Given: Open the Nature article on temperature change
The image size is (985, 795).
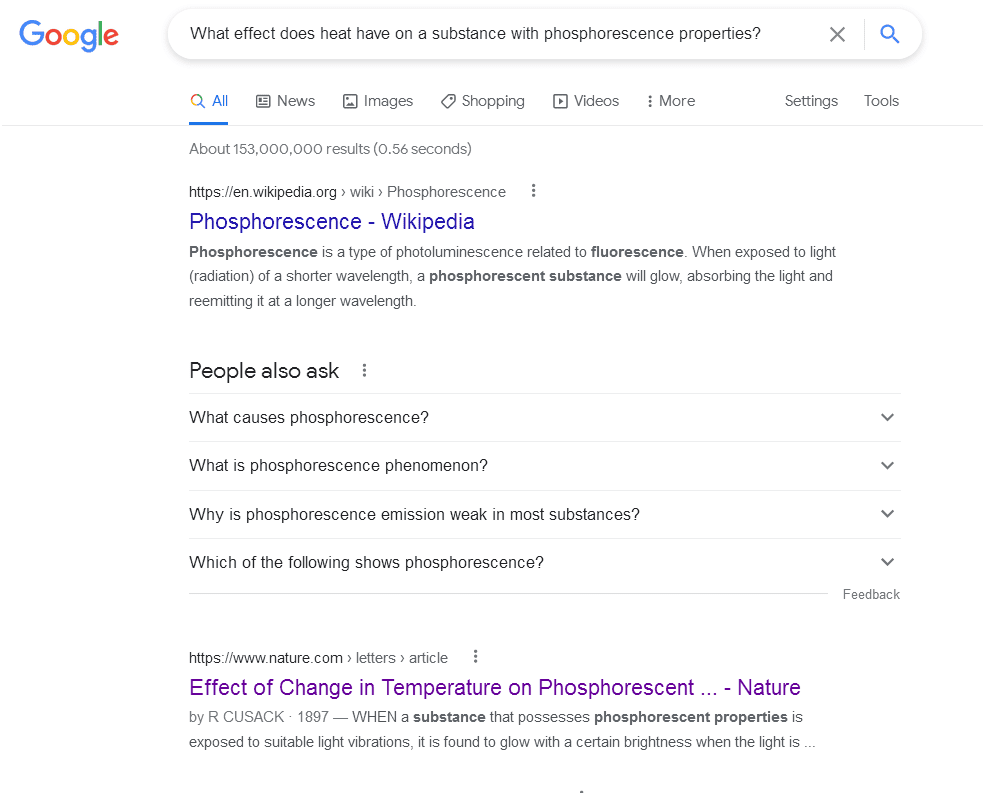Looking at the screenshot, I should point(494,688).
